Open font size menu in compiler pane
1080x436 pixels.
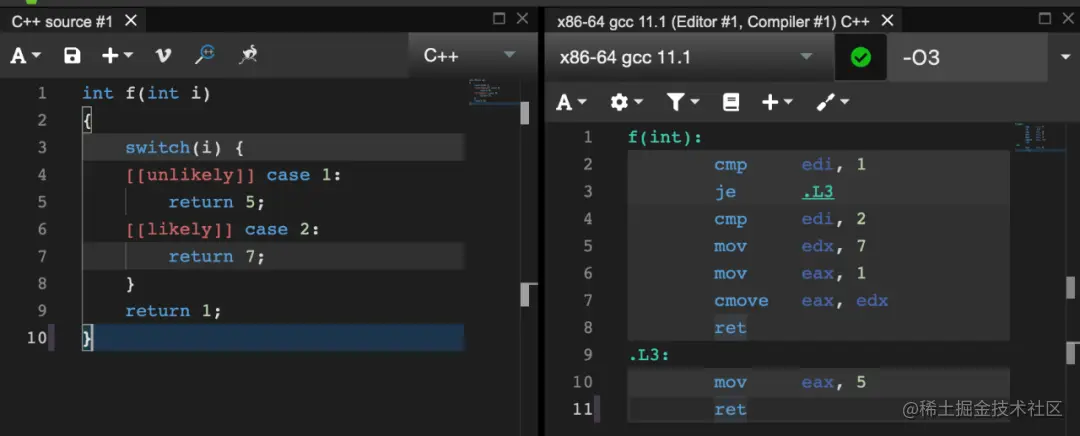click(572, 103)
